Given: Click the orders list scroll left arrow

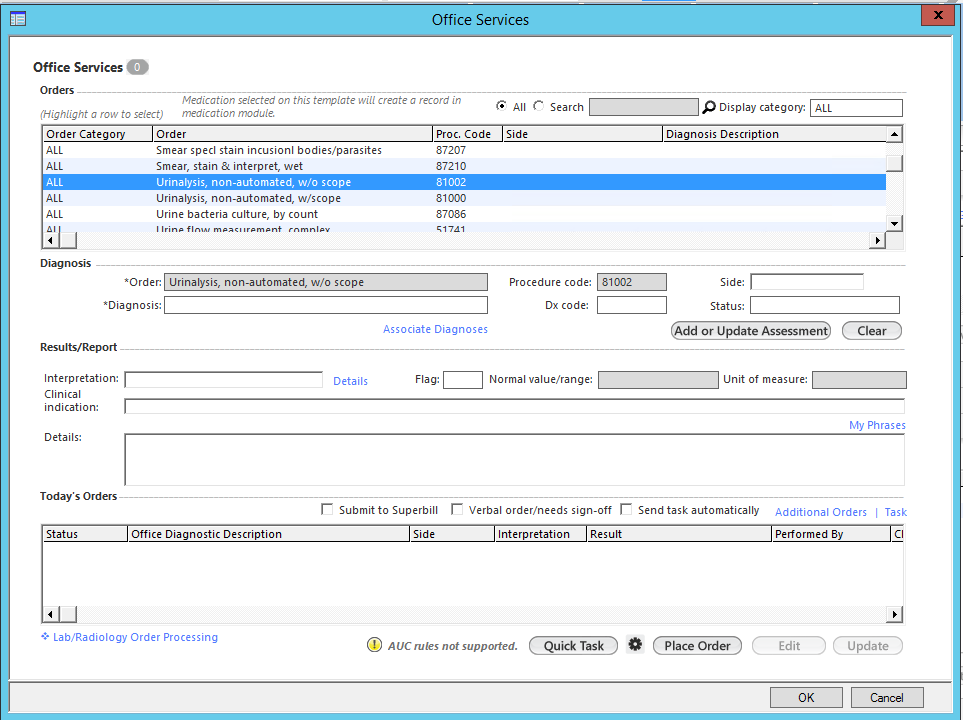Looking at the screenshot, I should pos(50,240).
